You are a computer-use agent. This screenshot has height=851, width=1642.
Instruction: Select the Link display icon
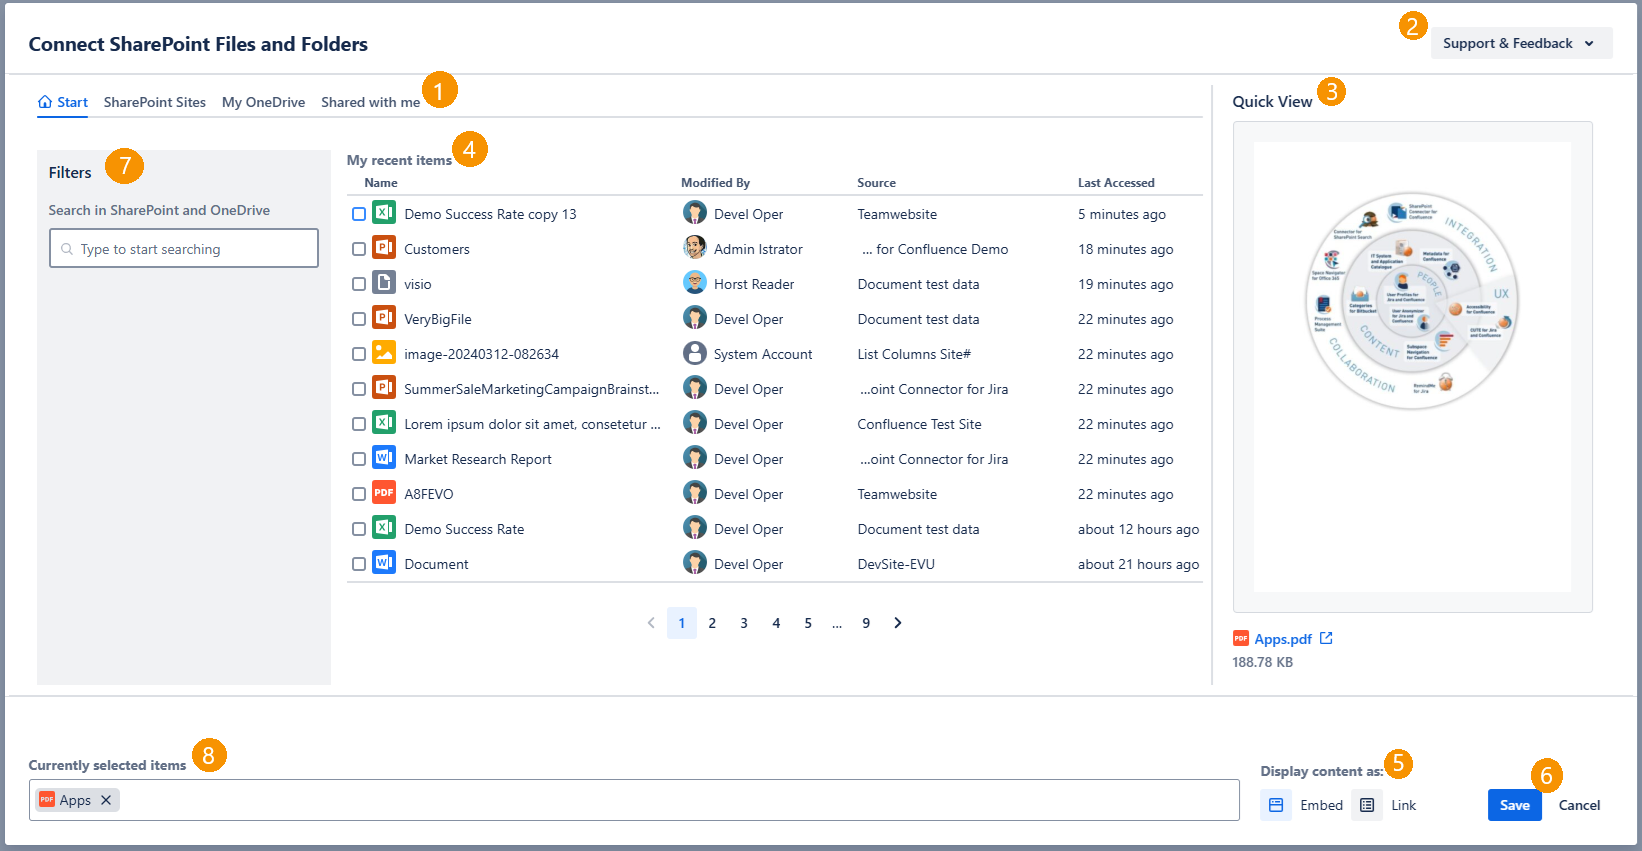point(1367,805)
